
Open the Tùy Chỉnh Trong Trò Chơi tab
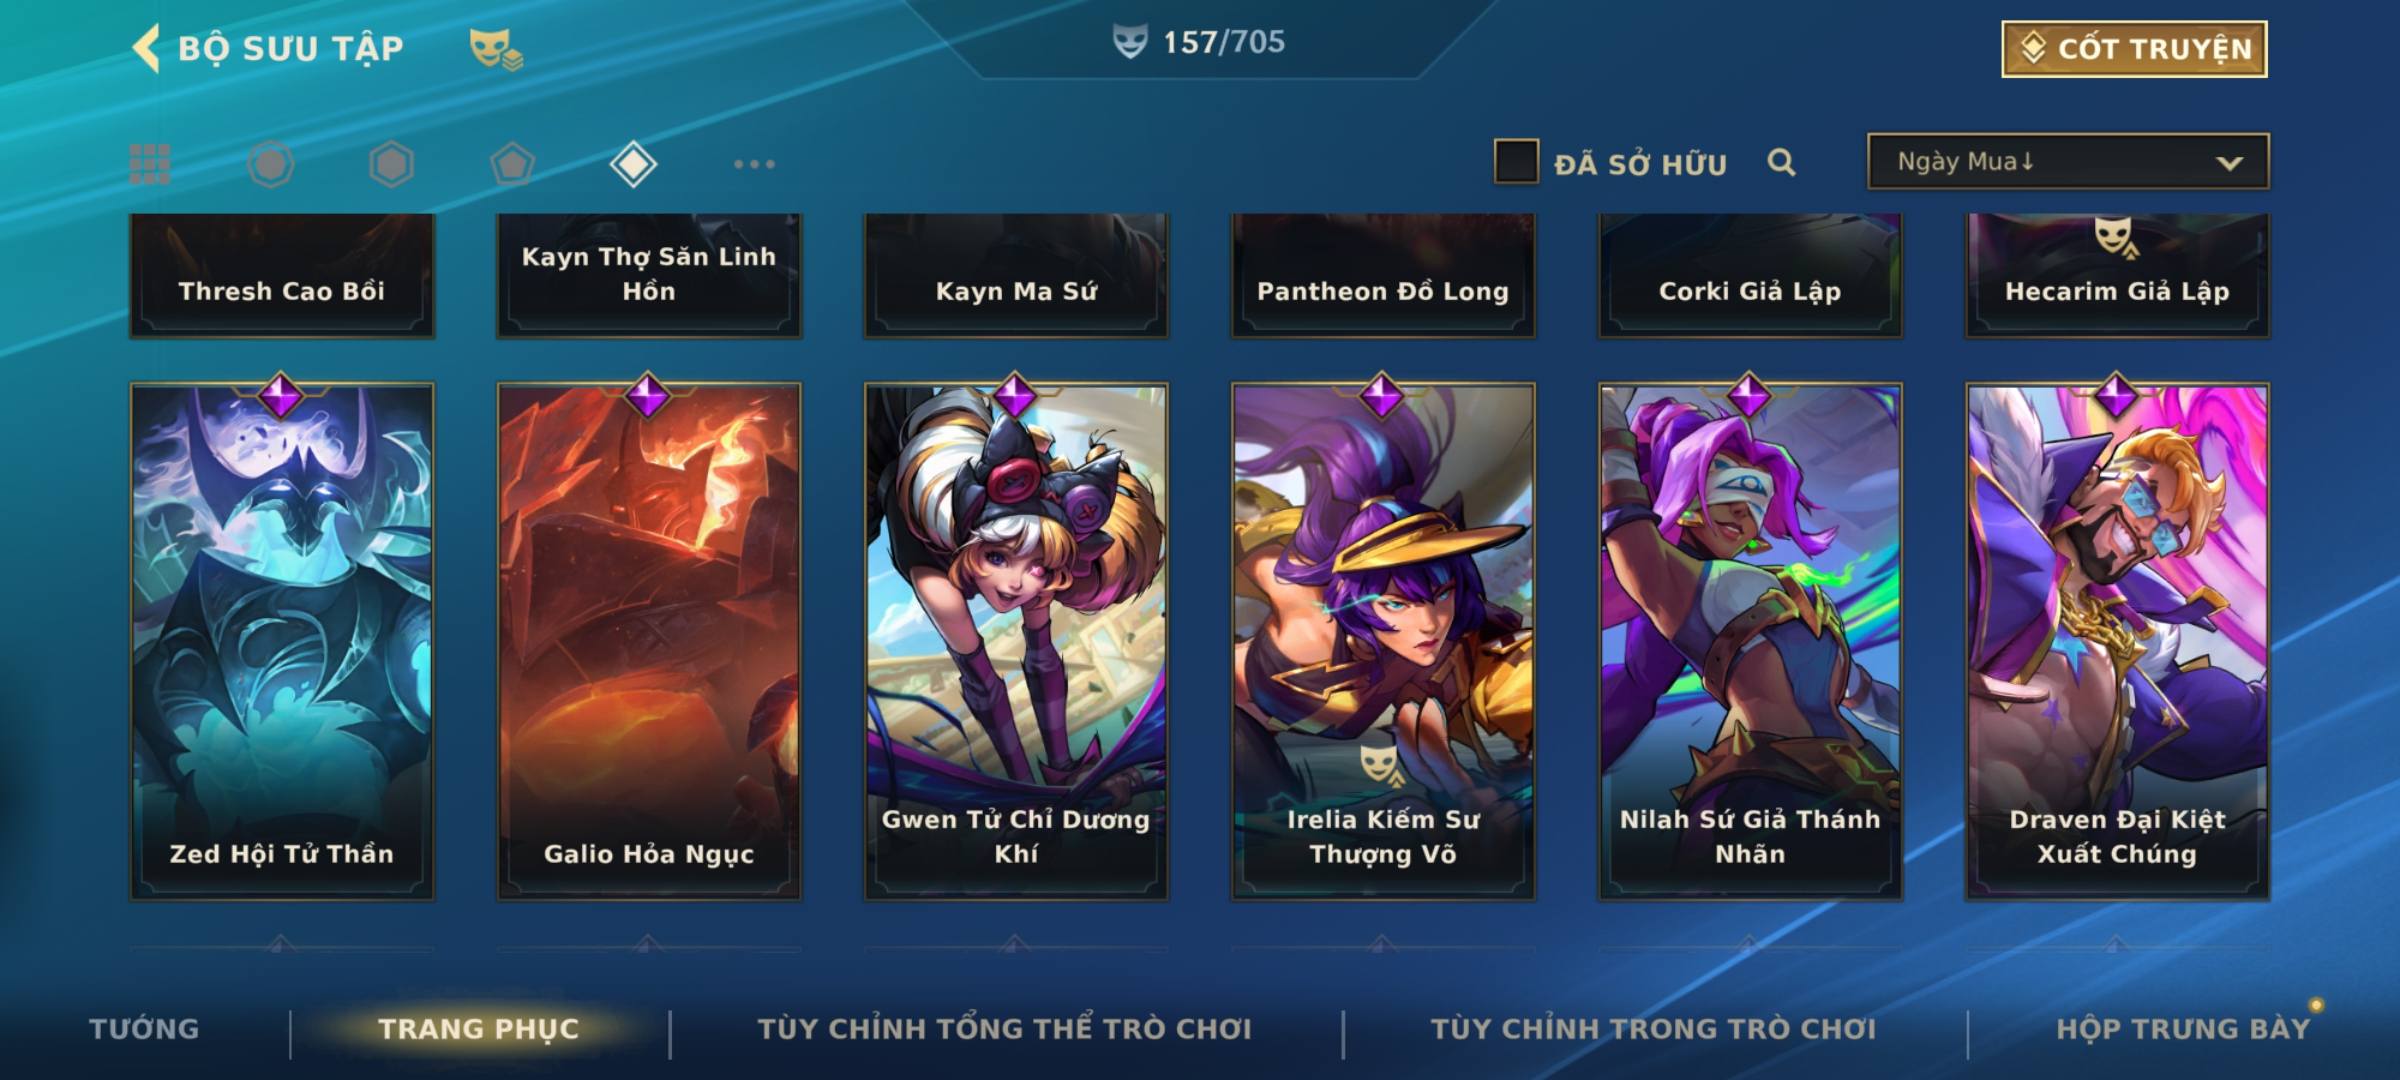(x=1653, y=1028)
